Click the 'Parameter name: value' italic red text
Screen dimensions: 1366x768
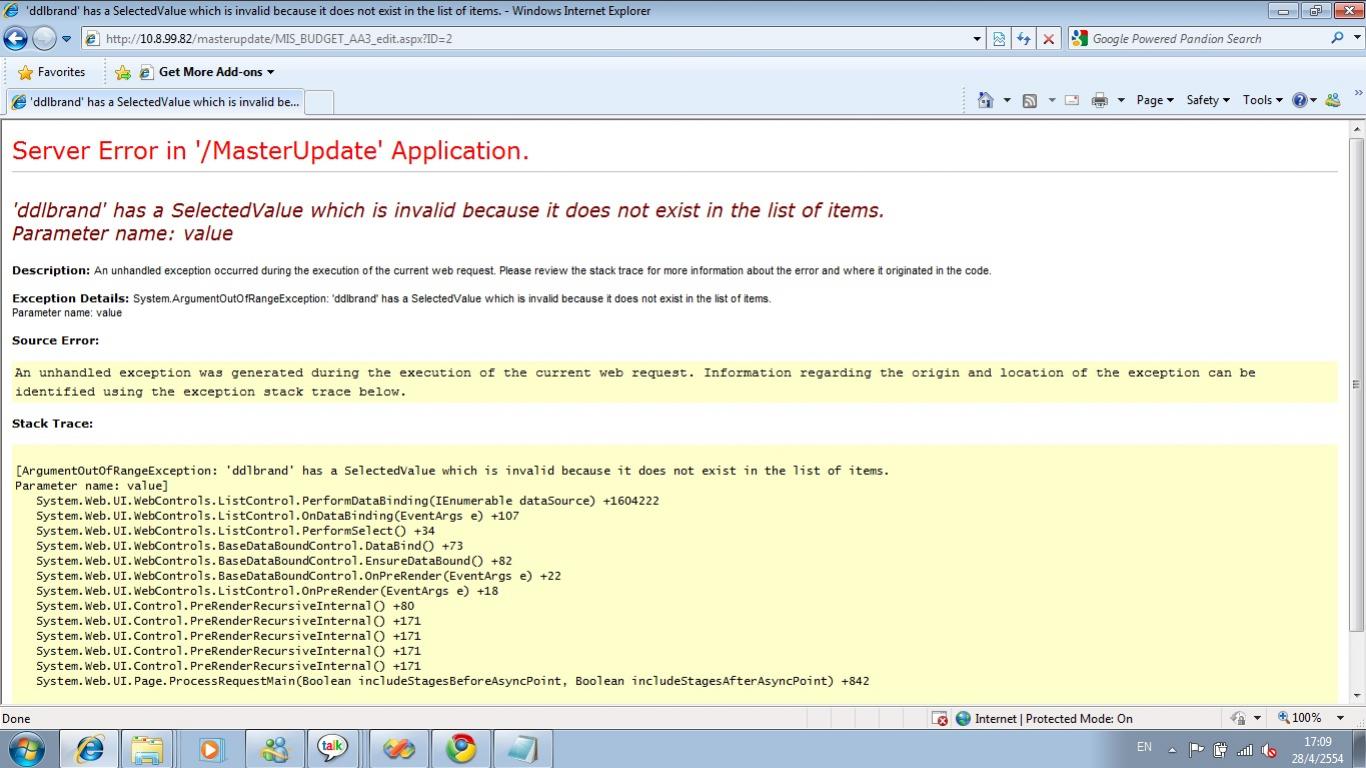click(122, 234)
